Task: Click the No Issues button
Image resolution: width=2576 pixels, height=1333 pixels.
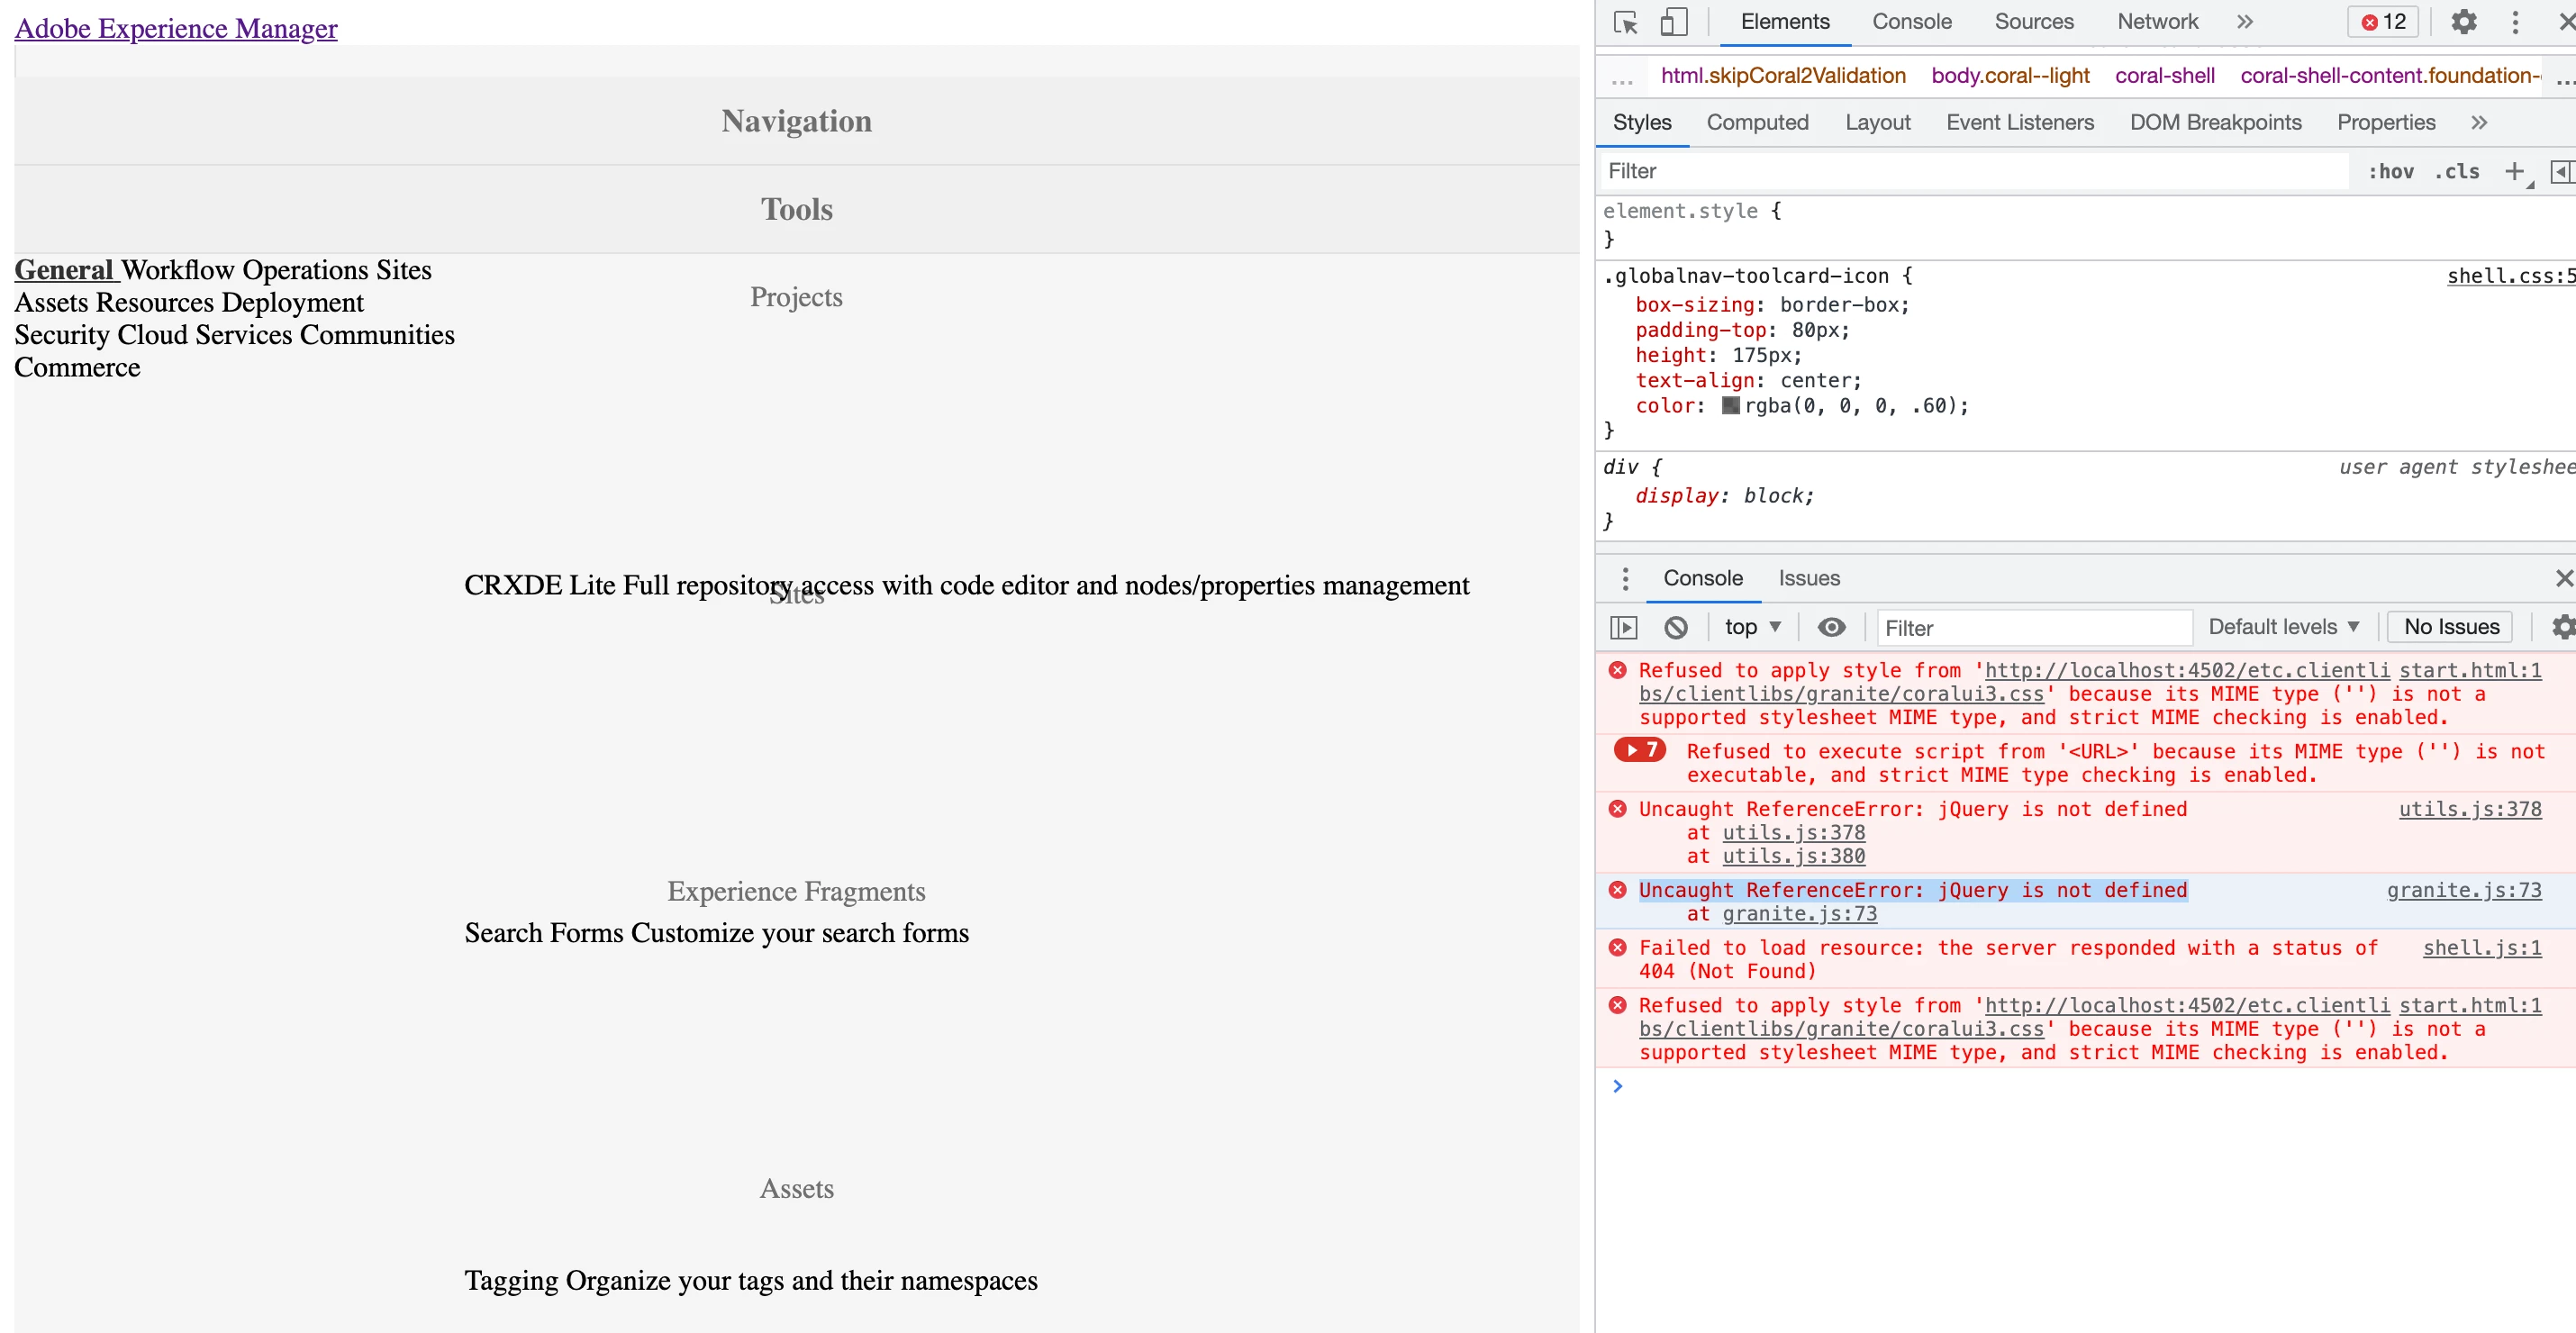Action: pyautogui.click(x=2451, y=627)
